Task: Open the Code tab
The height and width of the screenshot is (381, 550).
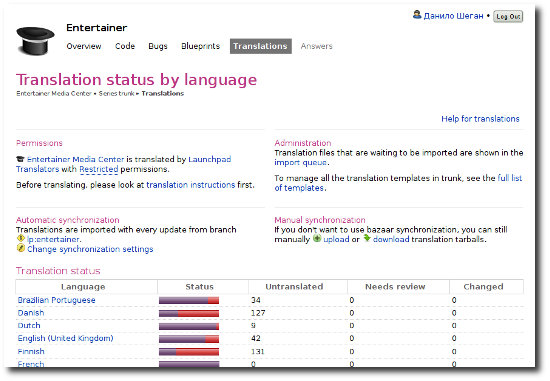Action: tap(125, 46)
